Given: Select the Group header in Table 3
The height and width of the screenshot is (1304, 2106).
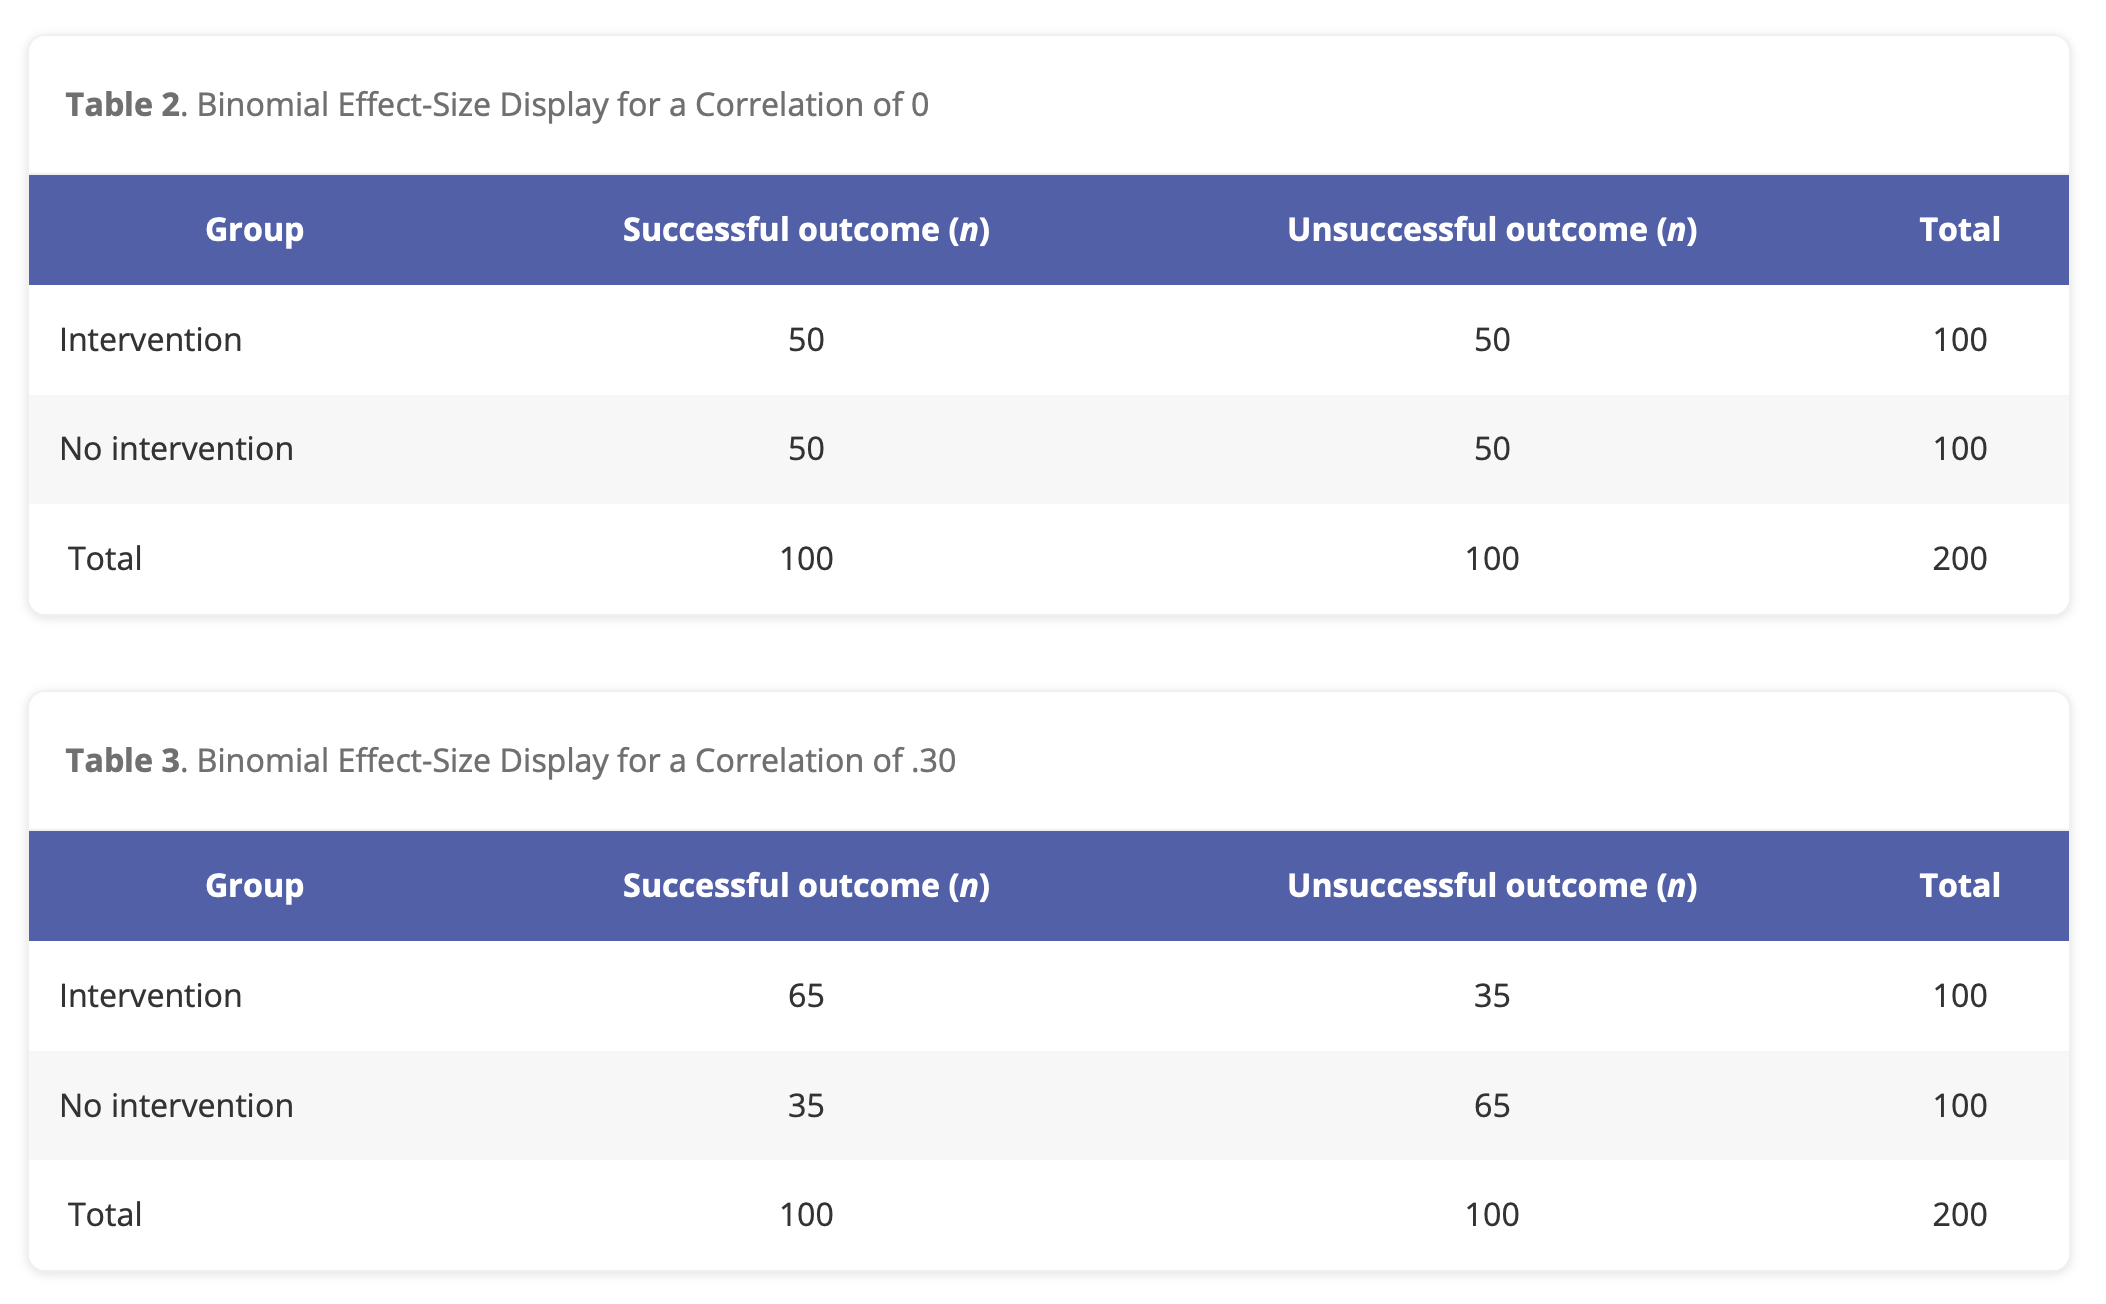Looking at the screenshot, I should pos(254,886).
